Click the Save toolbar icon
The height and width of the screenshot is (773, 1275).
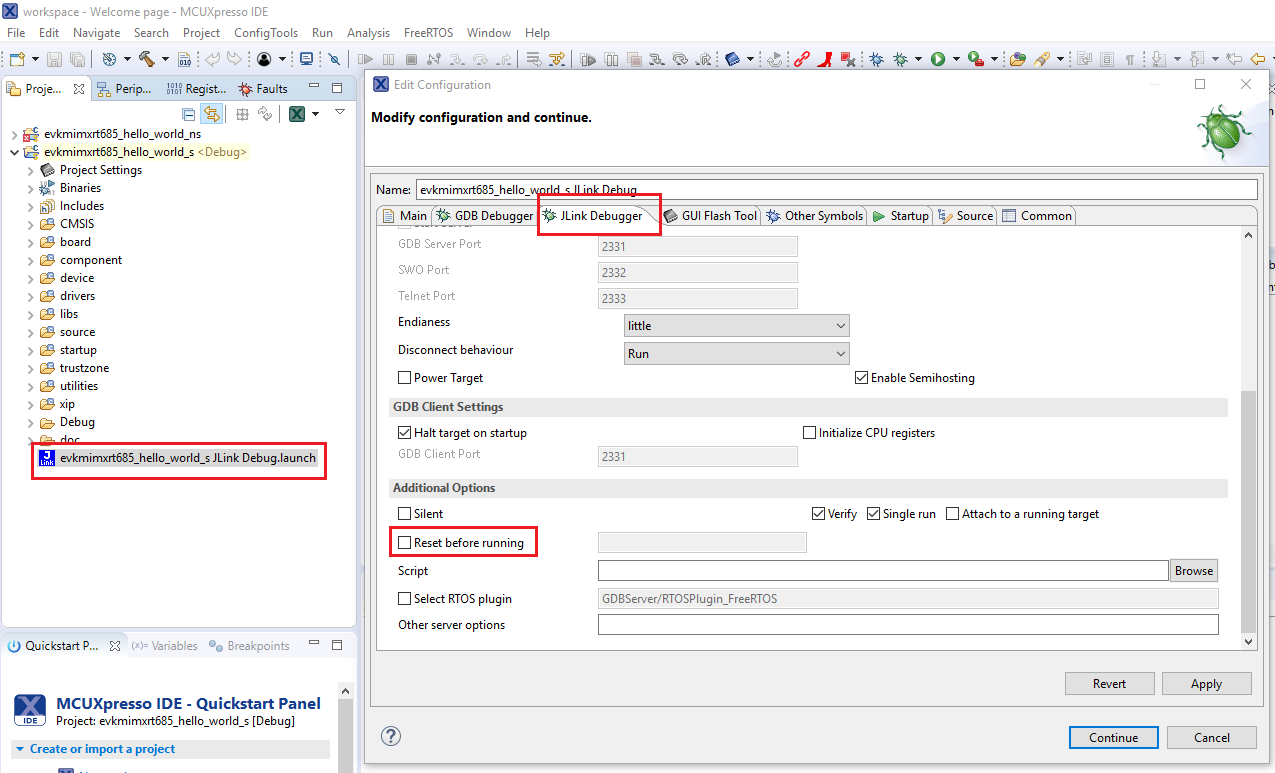tap(54, 59)
